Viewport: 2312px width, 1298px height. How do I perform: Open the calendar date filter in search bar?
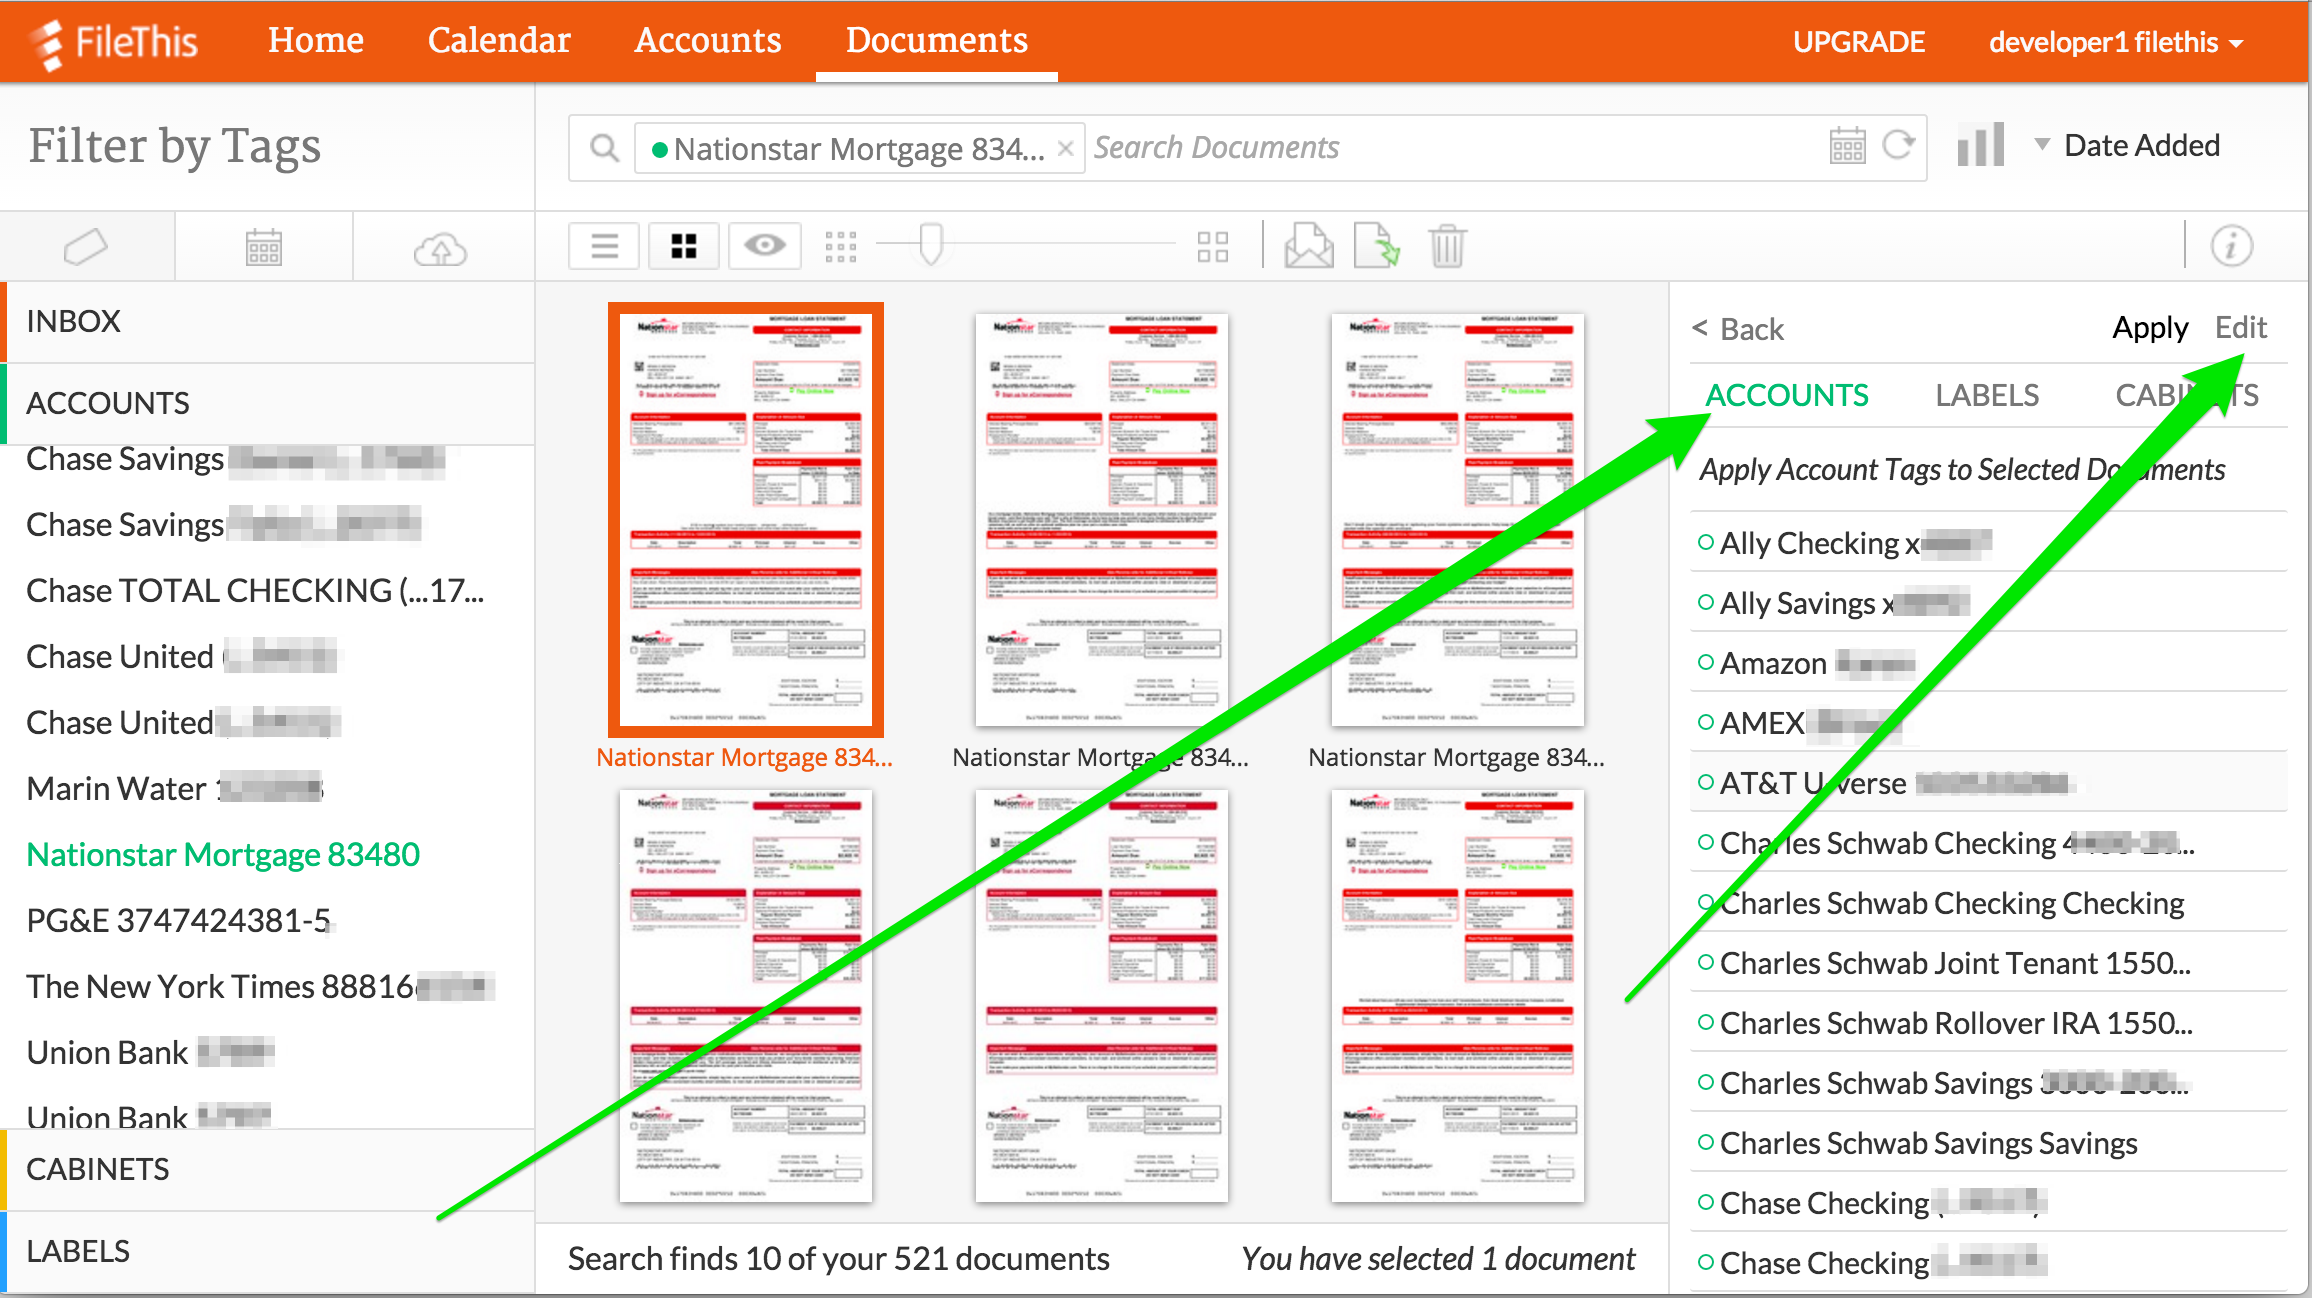[x=1847, y=147]
